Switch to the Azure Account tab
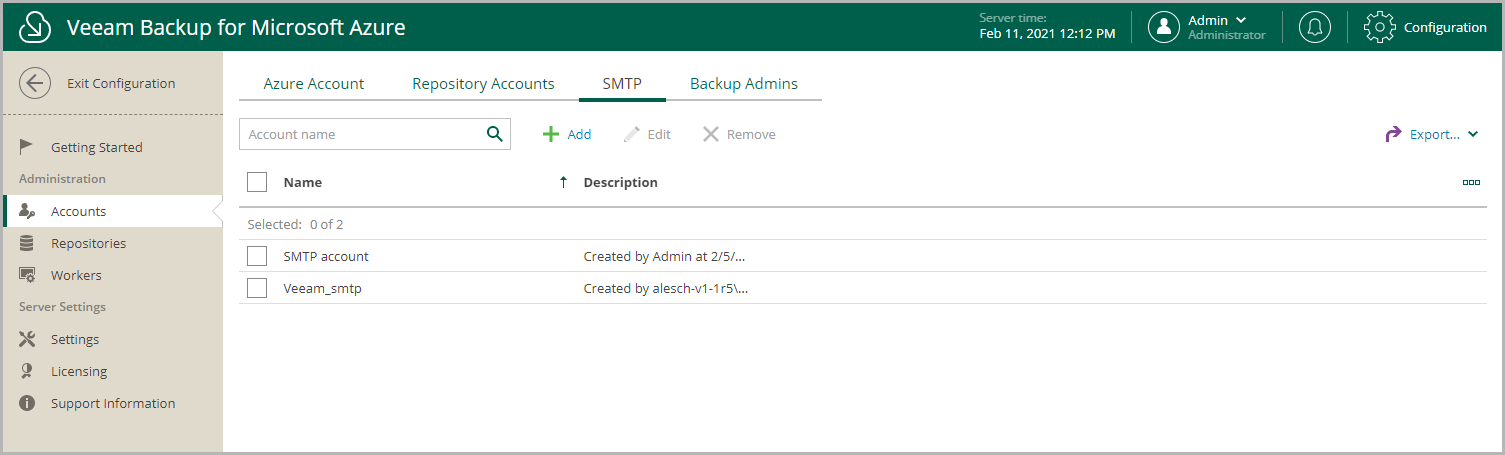 pyautogui.click(x=314, y=84)
